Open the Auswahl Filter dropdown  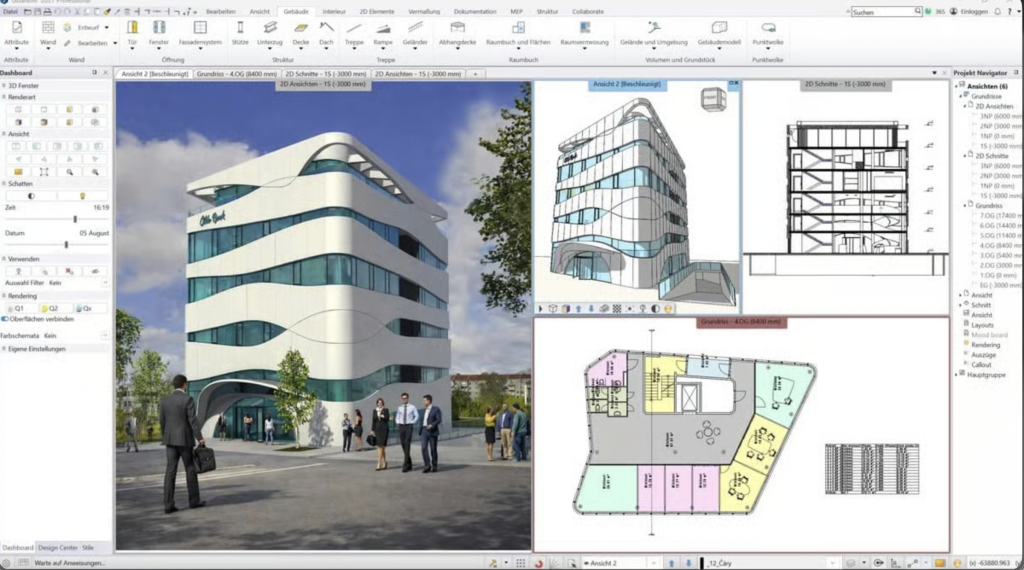point(104,283)
